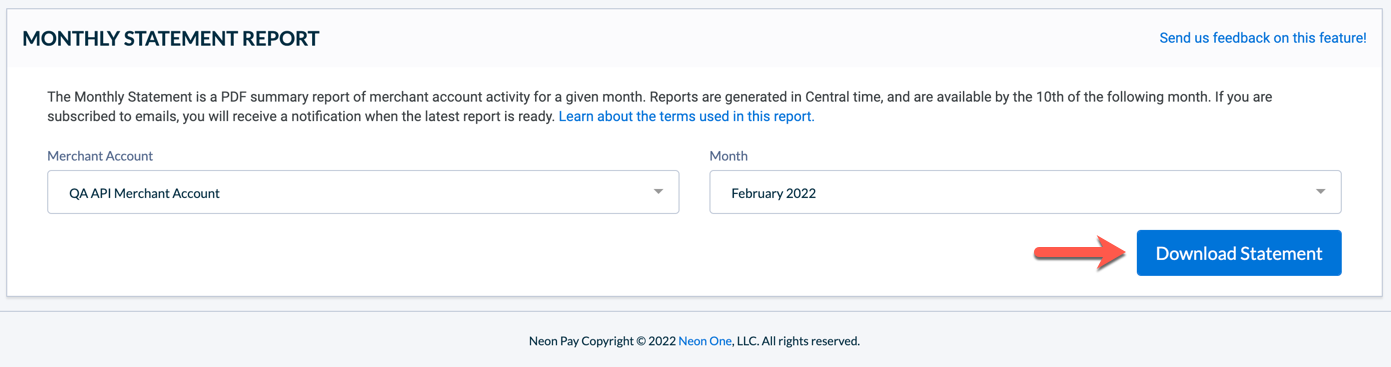This screenshot has width=1391, height=367.
Task: Select the QA API Merchant Account field
Action: tap(363, 192)
